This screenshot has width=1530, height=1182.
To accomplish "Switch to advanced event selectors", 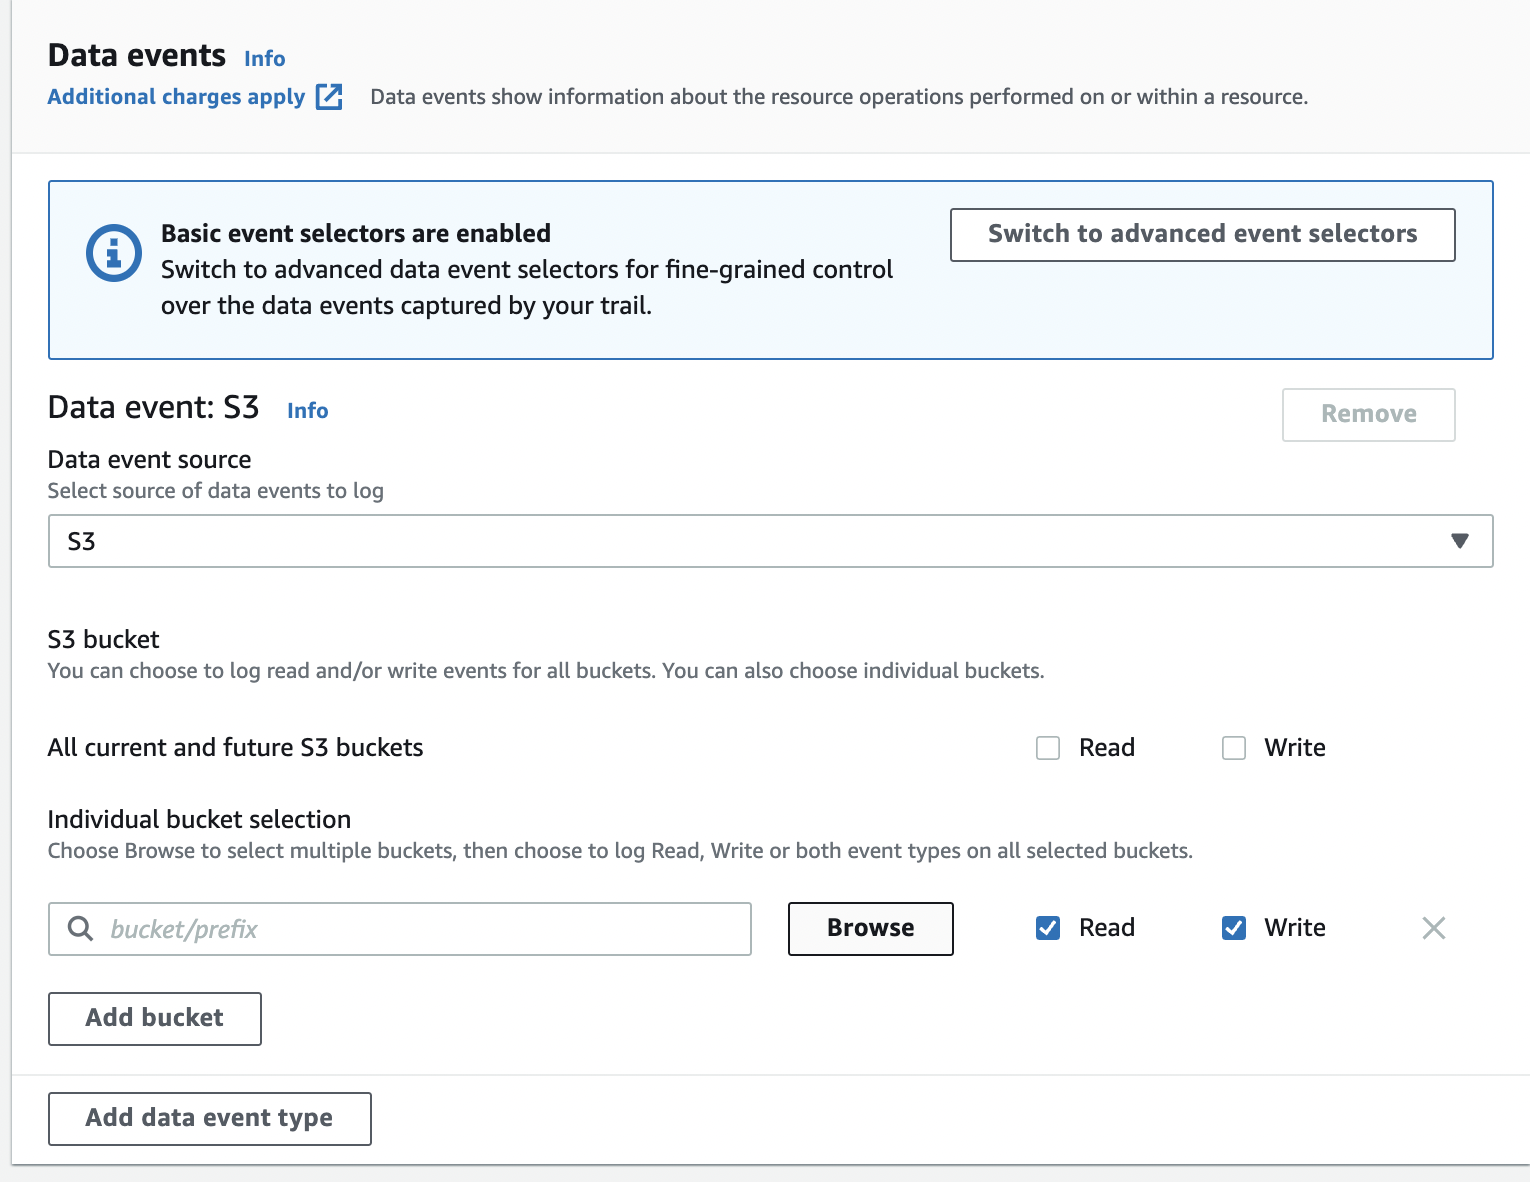I will coord(1202,234).
